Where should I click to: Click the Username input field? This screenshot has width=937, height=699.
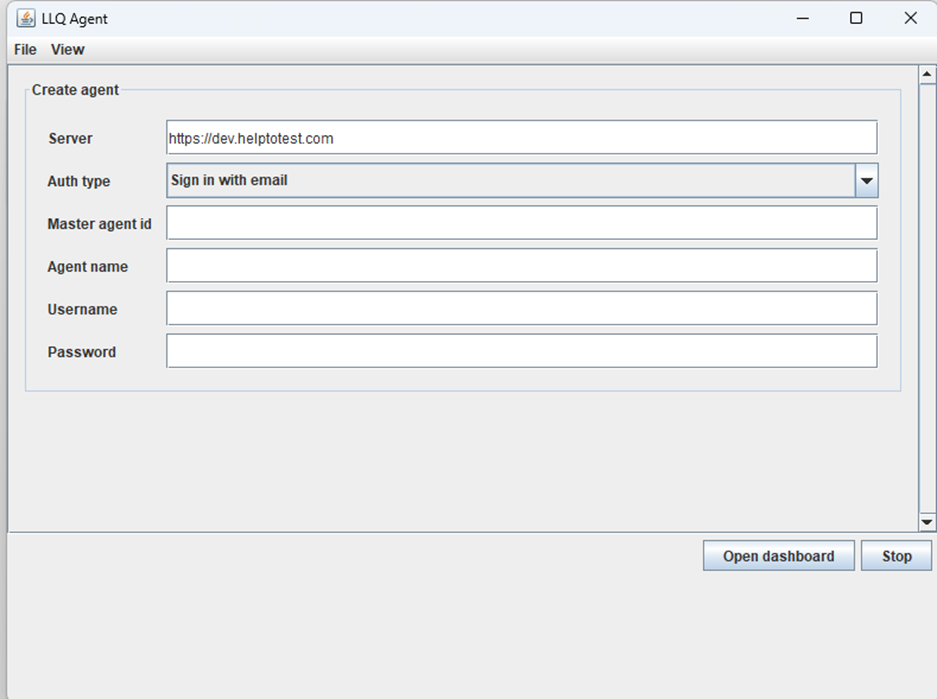pos(521,308)
